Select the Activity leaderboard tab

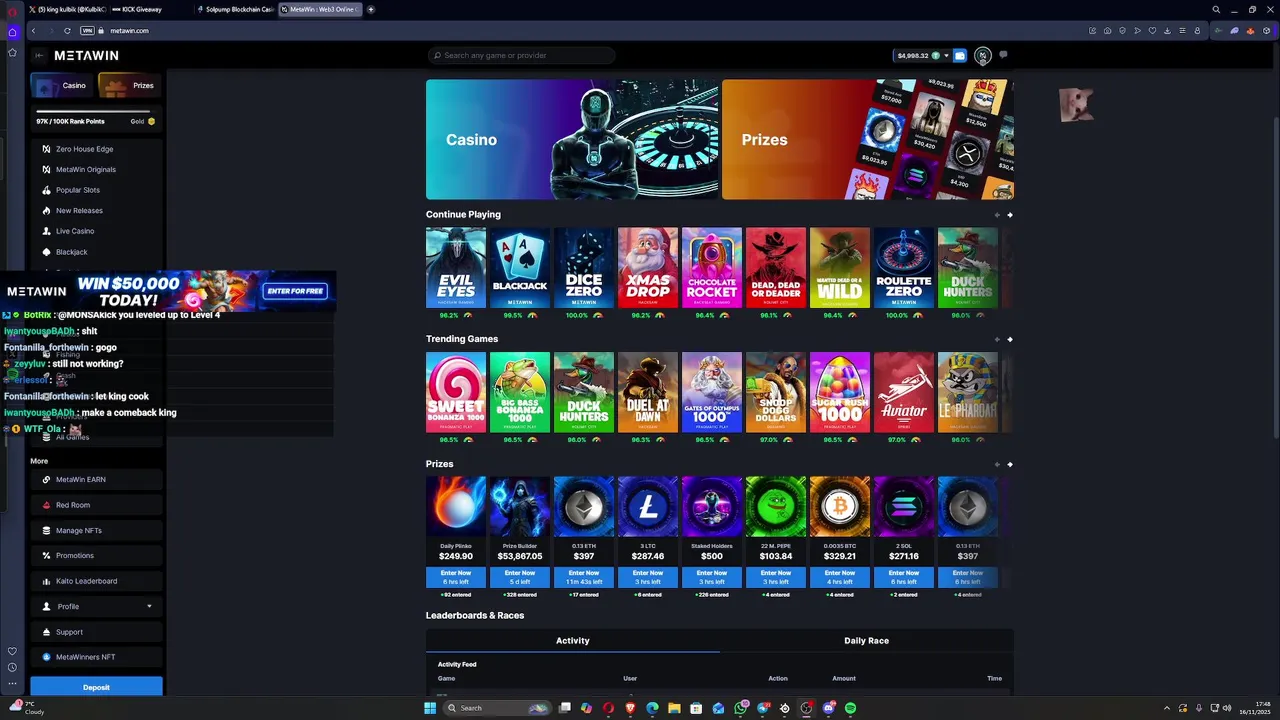click(573, 641)
